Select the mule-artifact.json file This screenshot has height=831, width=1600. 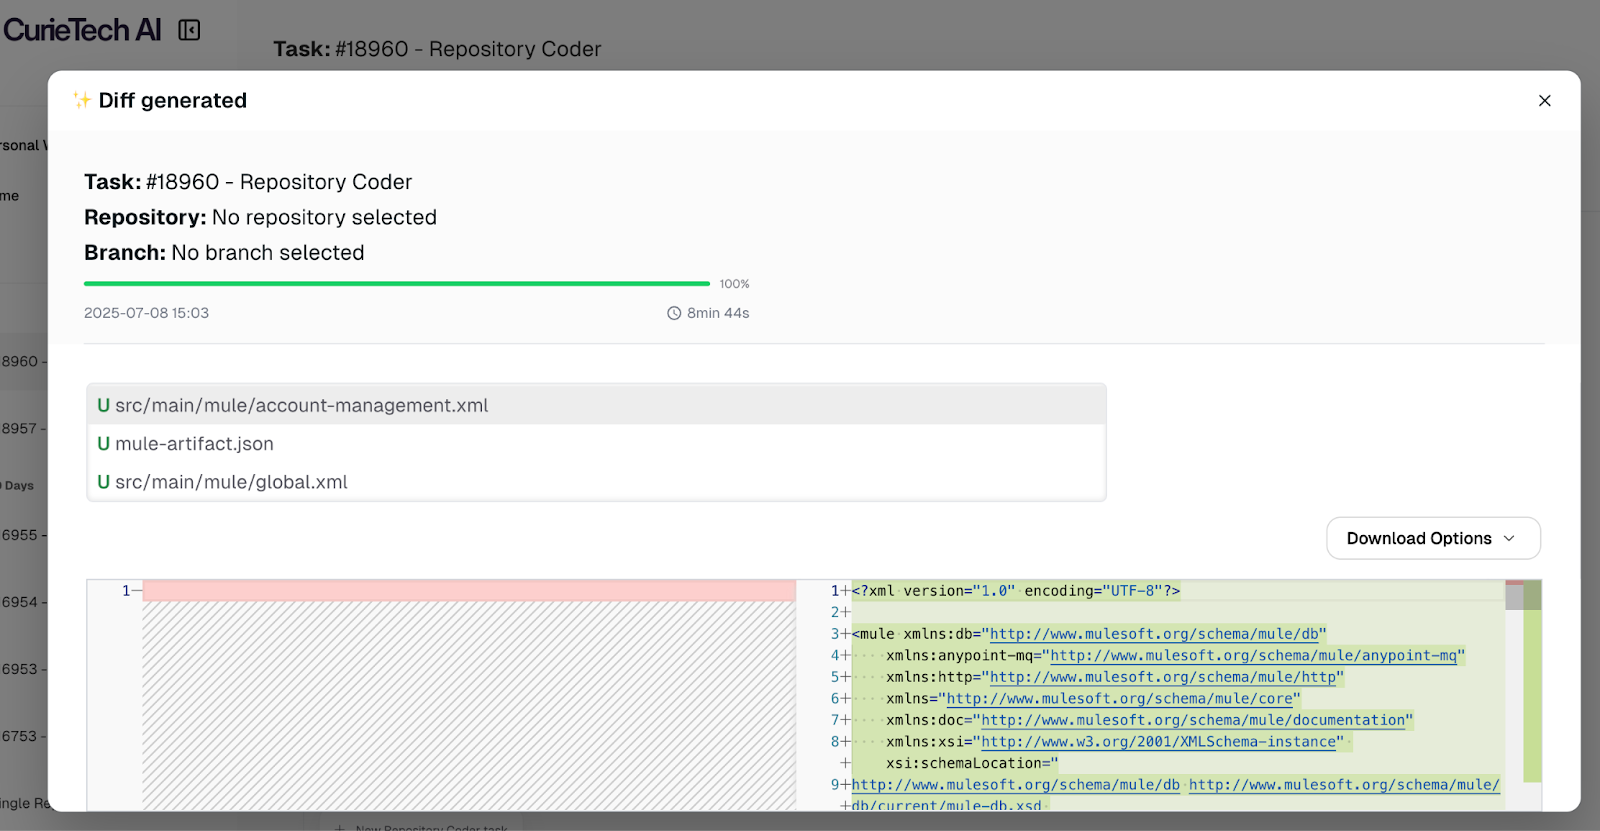click(x=596, y=443)
